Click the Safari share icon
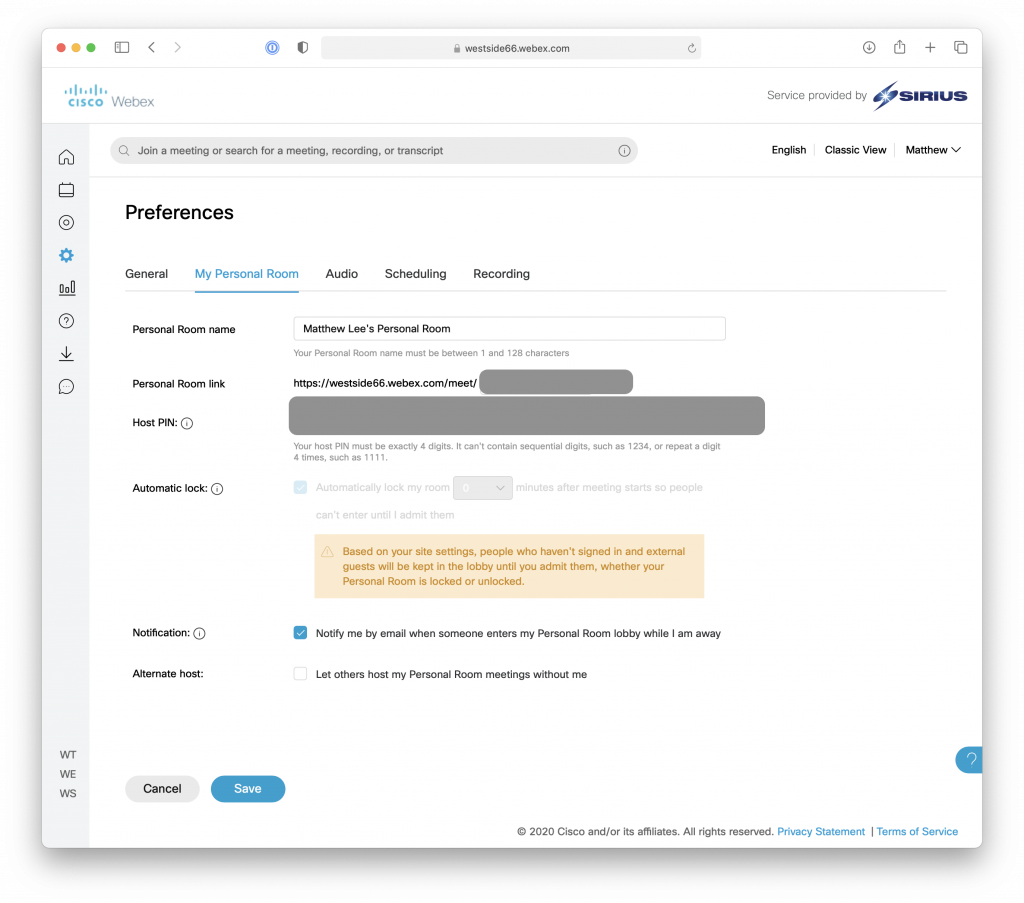The image size is (1024, 903). (x=899, y=47)
